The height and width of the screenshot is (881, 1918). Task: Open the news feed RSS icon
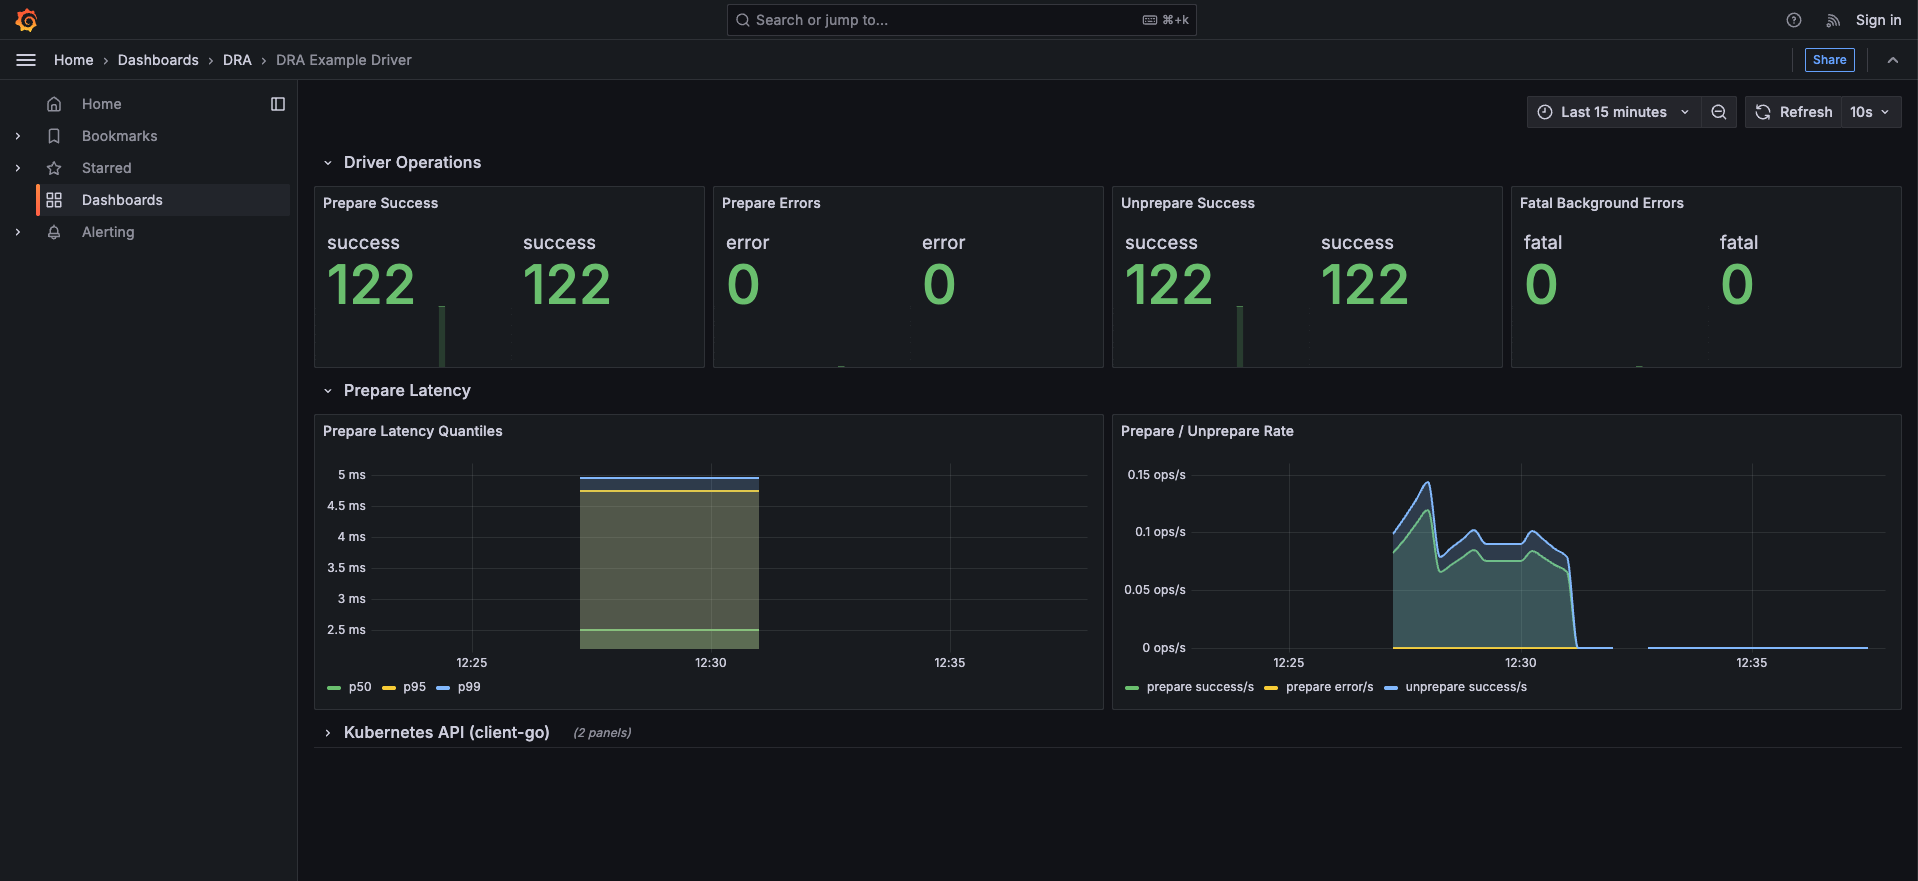(1833, 20)
